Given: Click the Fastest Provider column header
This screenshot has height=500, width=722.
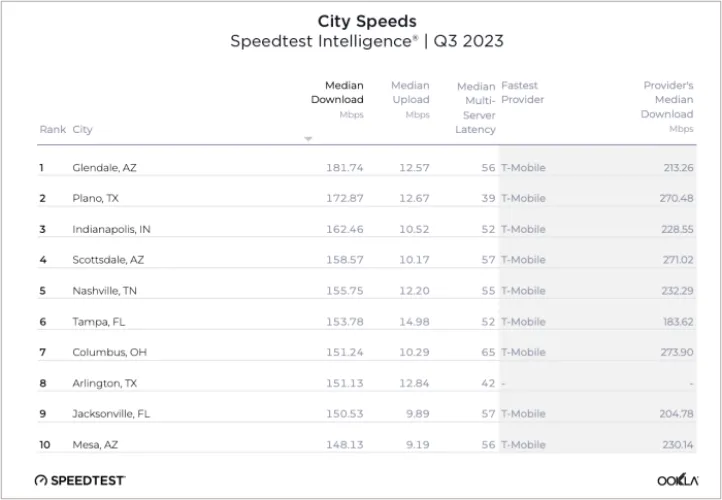Looking at the screenshot, I should [522, 92].
